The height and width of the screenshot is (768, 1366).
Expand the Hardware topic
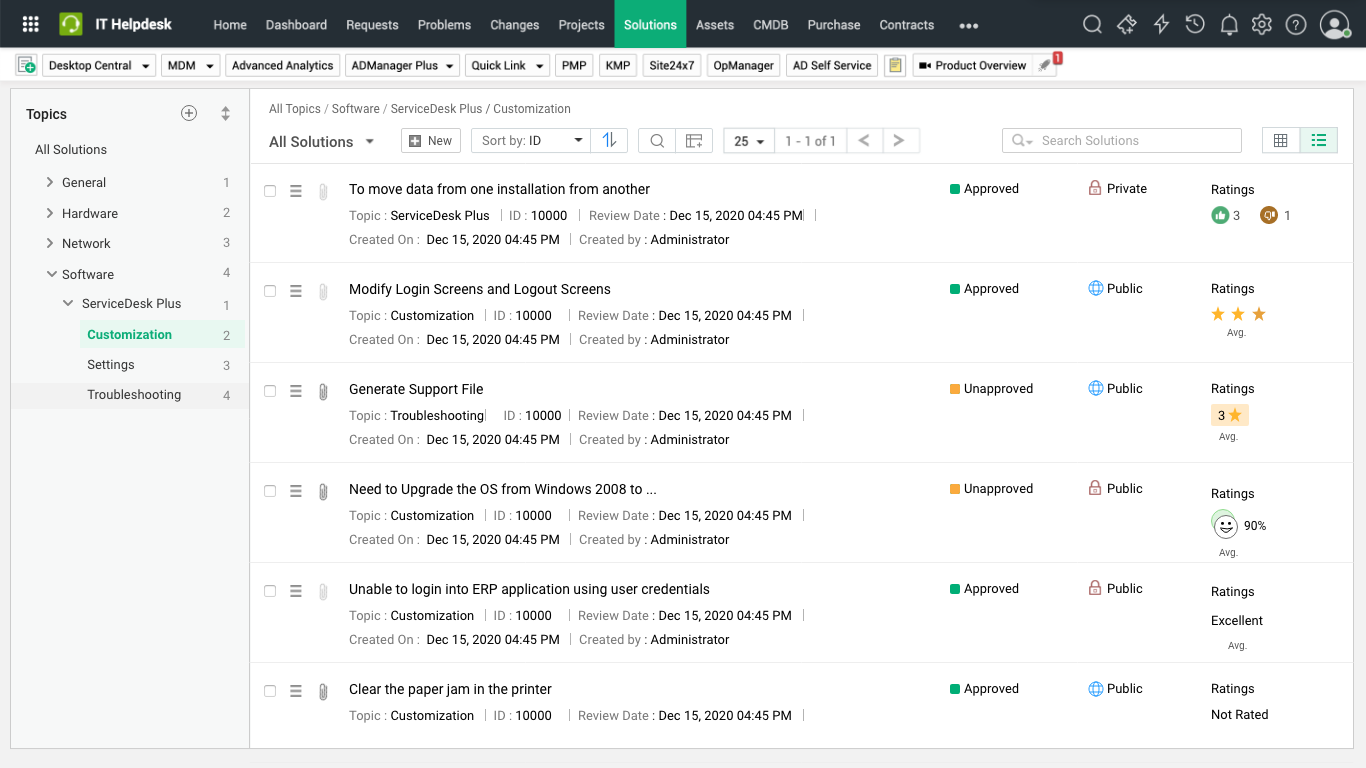click(x=50, y=213)
